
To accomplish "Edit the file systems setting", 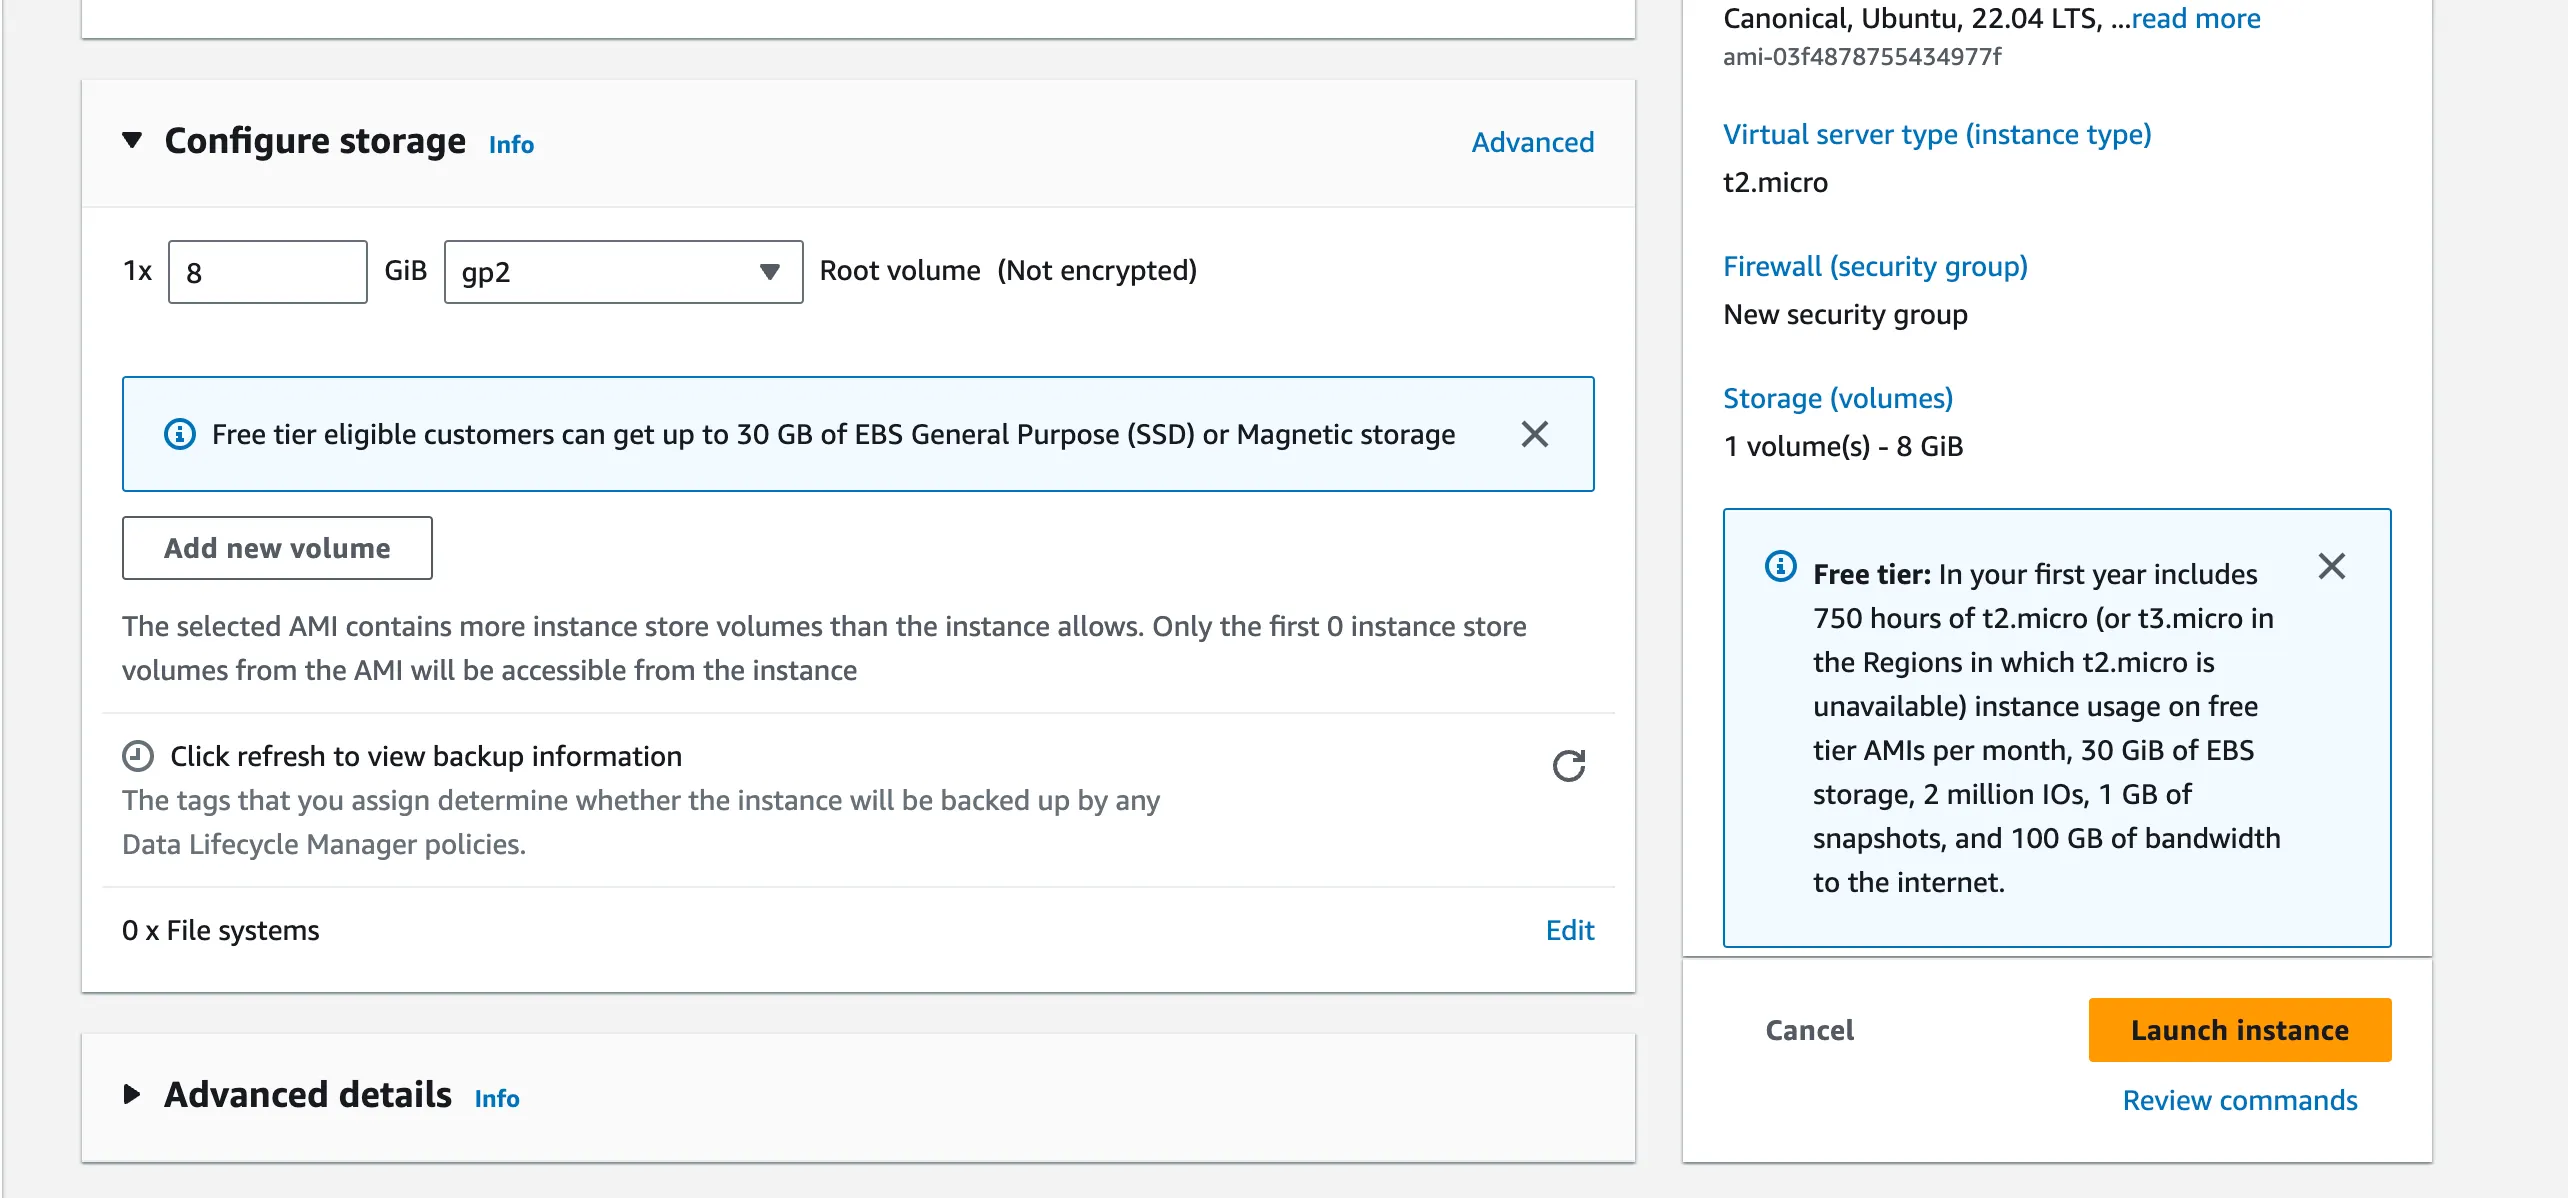I will pyautogui.click(x=1569, y=930).
